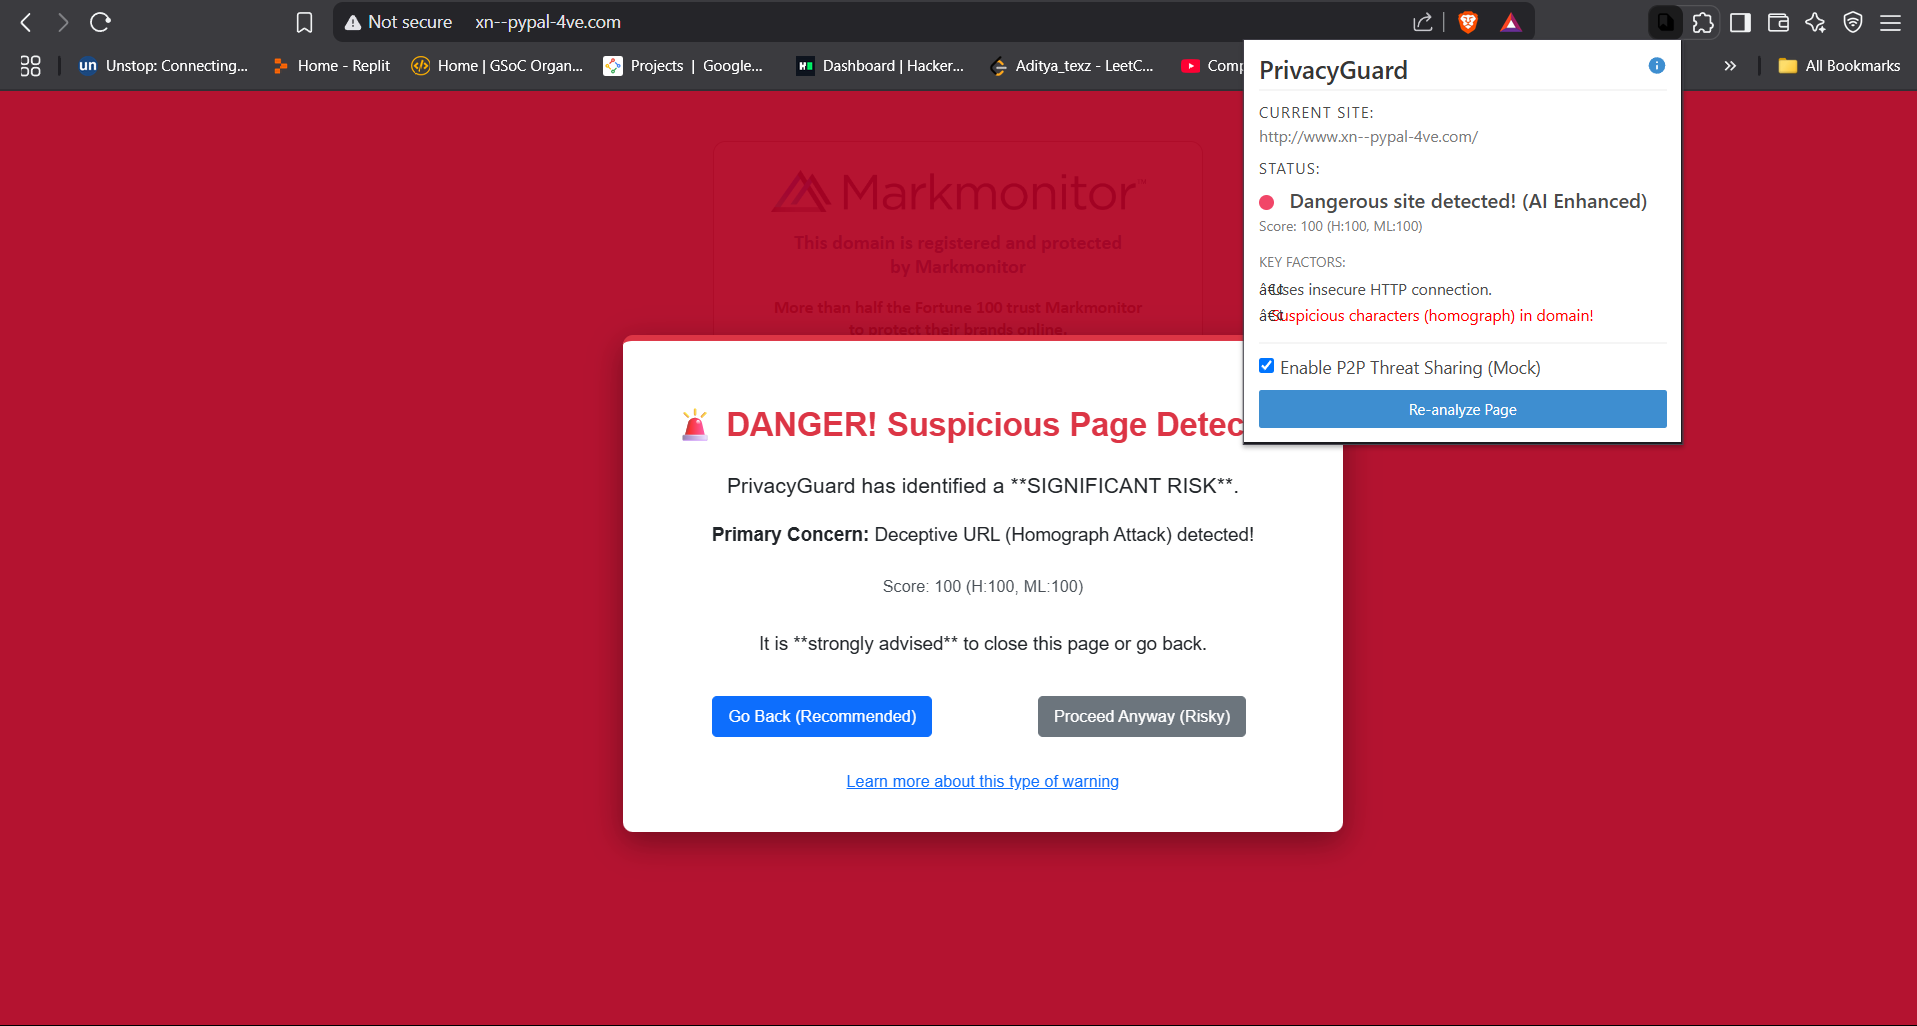This screenshot has width=1917, height=1026.
Task: Click Dangerous site detected status text
Action: pos(1468,201)
